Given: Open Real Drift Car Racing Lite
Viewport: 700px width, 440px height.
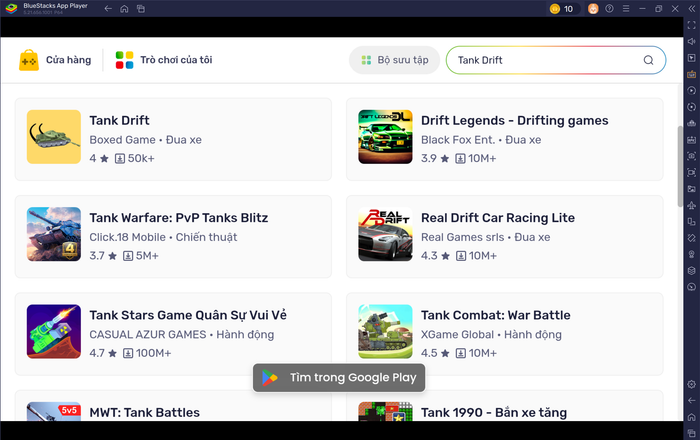Looking at the screenshot, I should coord(504,237).
